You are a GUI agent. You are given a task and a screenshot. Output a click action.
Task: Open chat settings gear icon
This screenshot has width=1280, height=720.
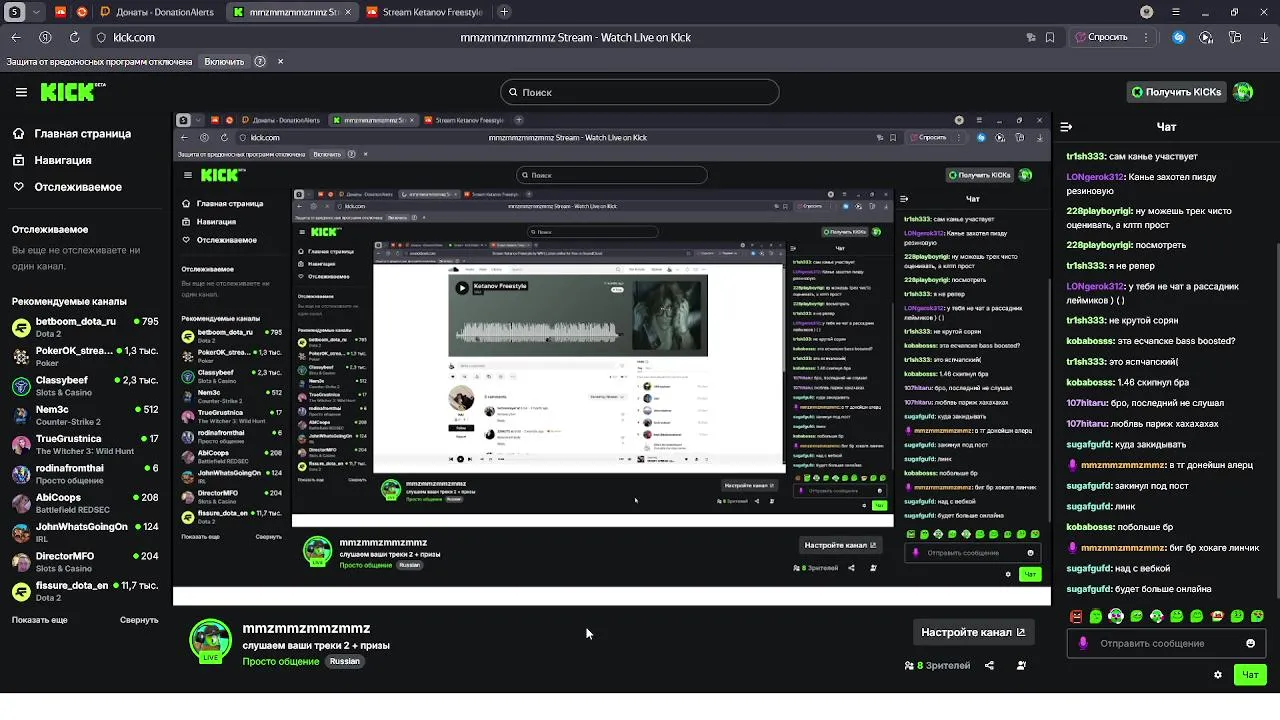tap(1217, 675)
